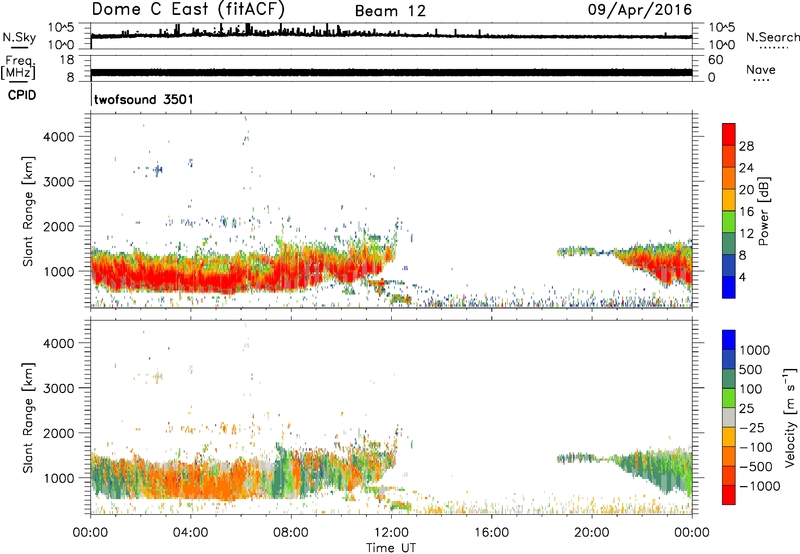The image size is (800, 554).
Task: Click the "4" power scale value
Action: [x=743, y=277]
